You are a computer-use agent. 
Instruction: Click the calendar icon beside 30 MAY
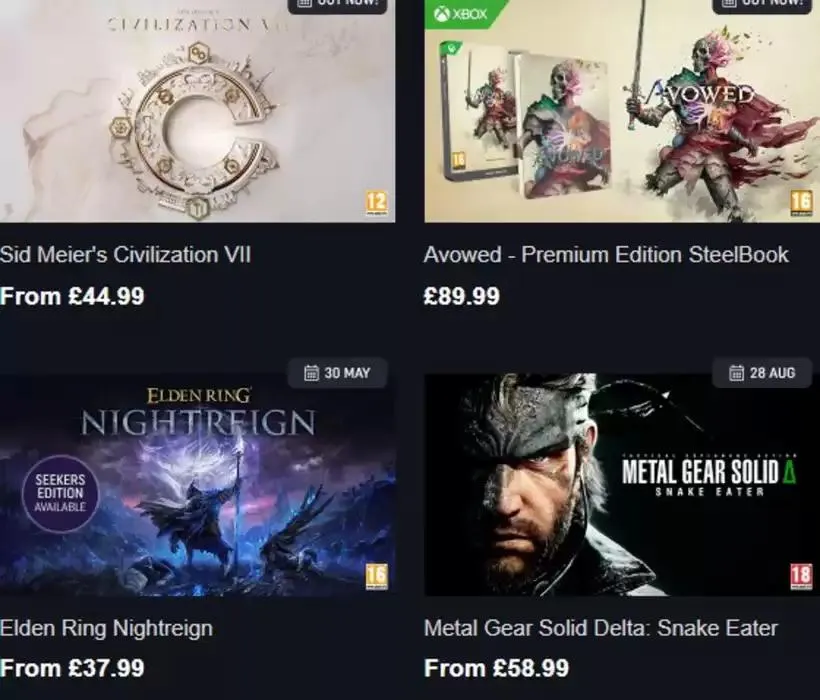311,373
